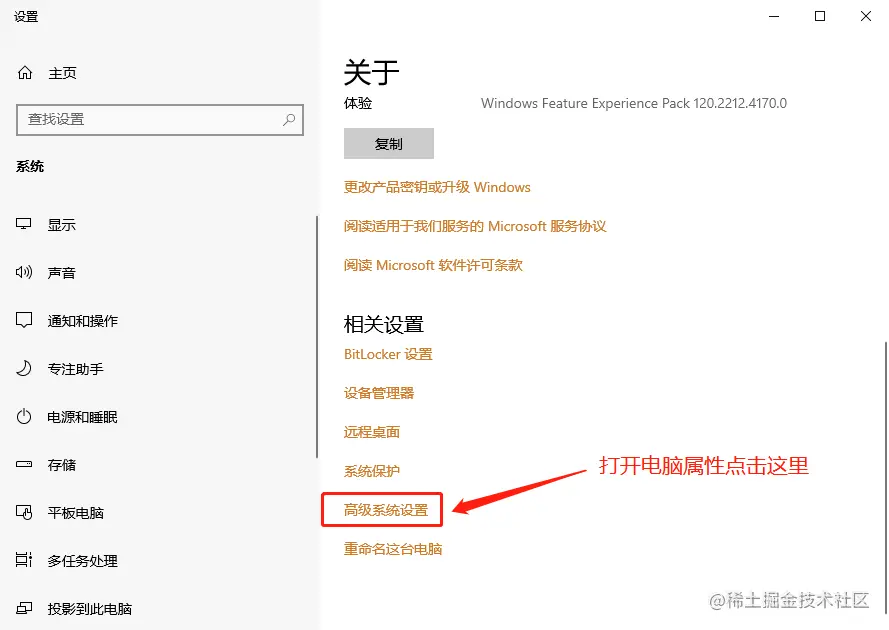Open the Microsoft 服务协议 link
889x630 pixels.
(475, 226)
